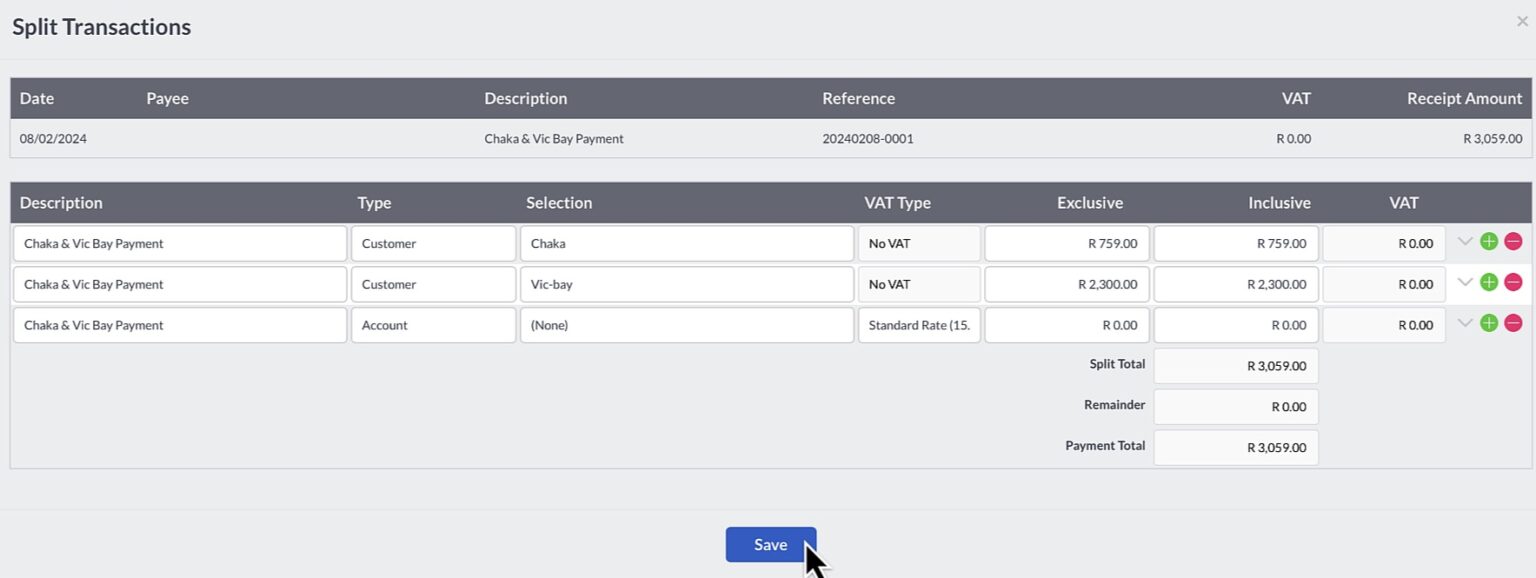The height and width of the screenshot is (578, 1536).
Task: Expand the chevron on the Account row
Action: [1464, 323]
